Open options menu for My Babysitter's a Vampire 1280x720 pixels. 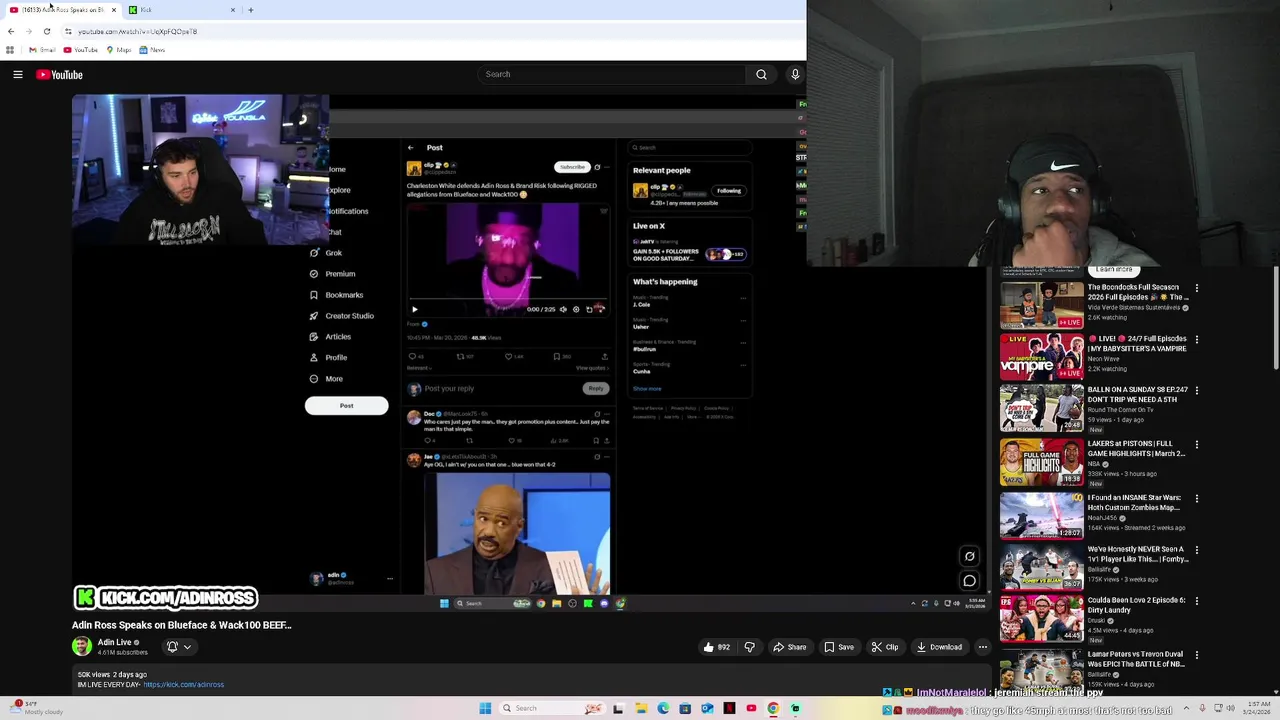(1196, 339)
